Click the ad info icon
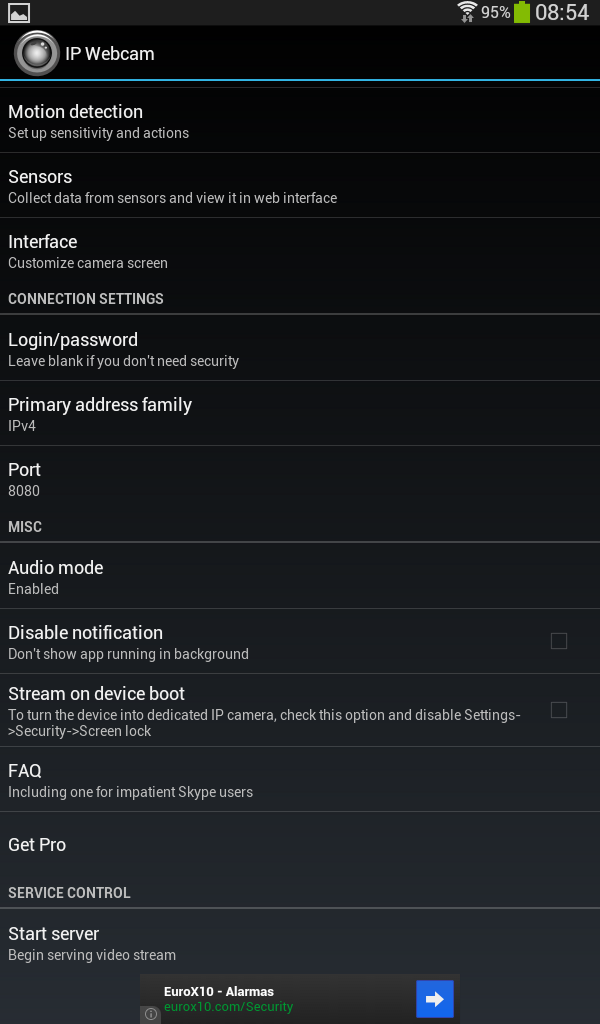 pos(151,1014)
